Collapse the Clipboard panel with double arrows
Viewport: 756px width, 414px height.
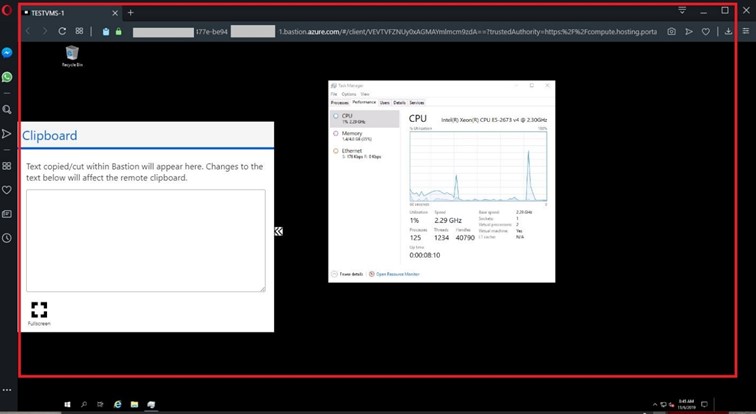[279, 231]
